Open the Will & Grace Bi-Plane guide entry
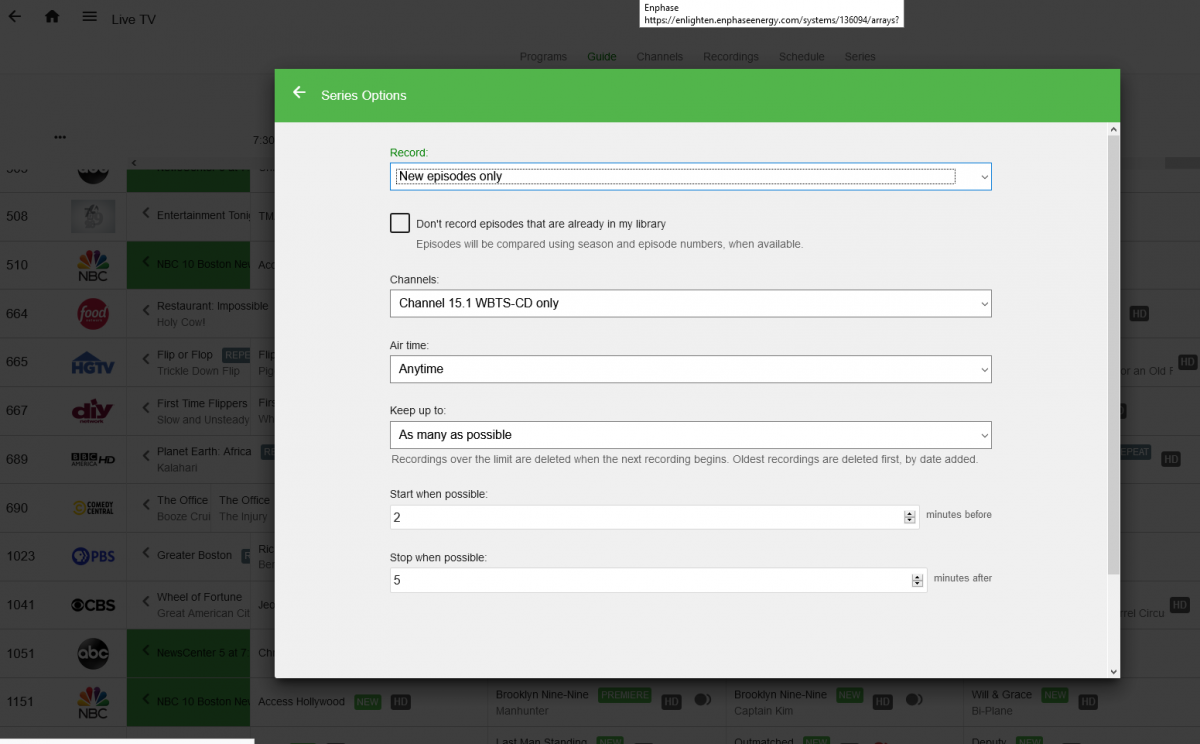The image size is (1200, 744). click(1083, 702)
